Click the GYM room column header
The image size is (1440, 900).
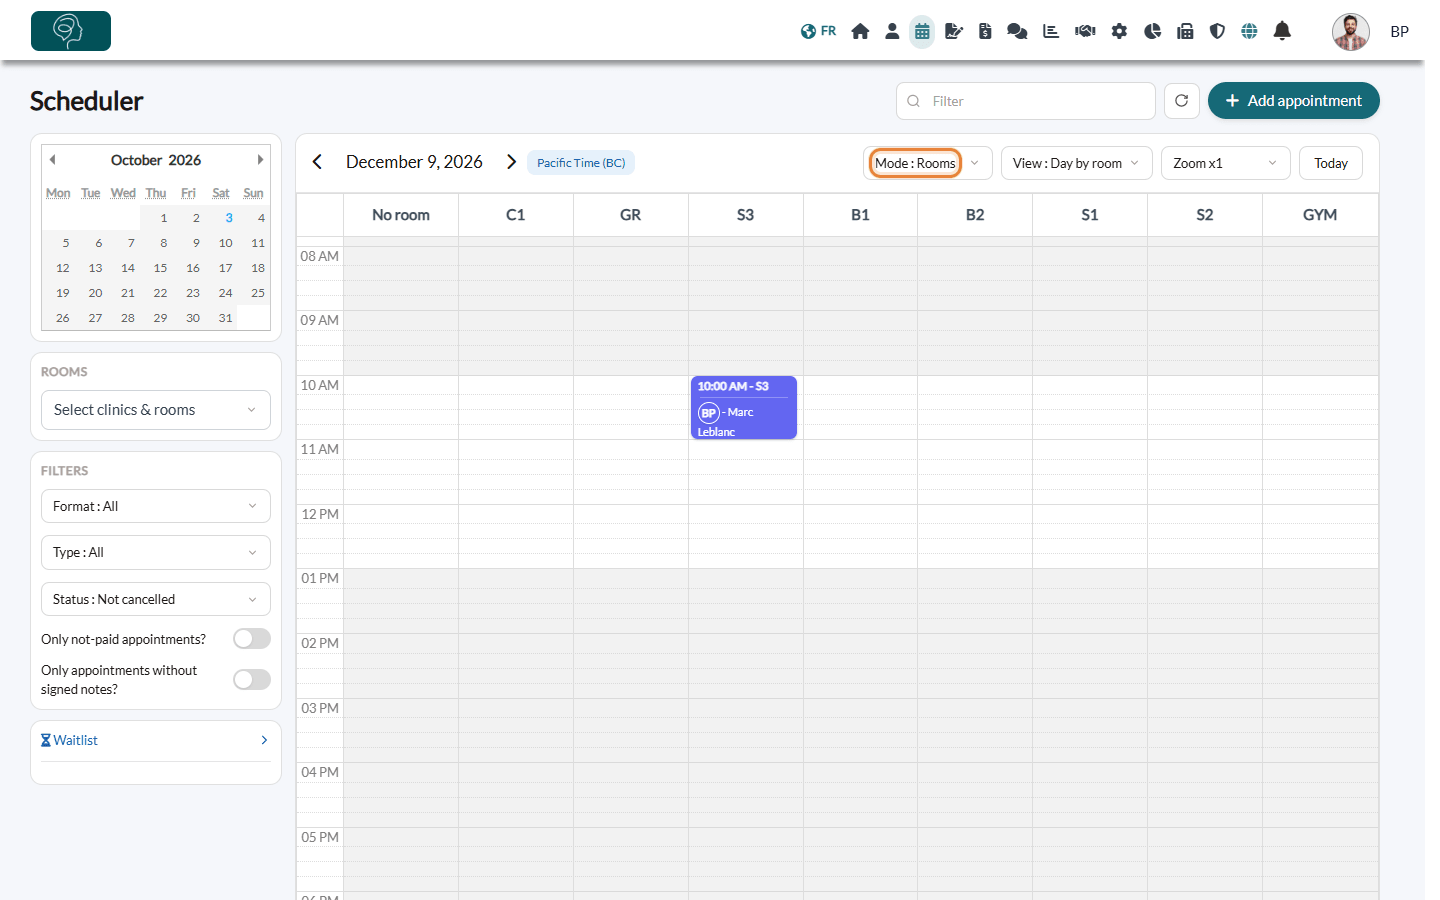[x=1320, y=215]
